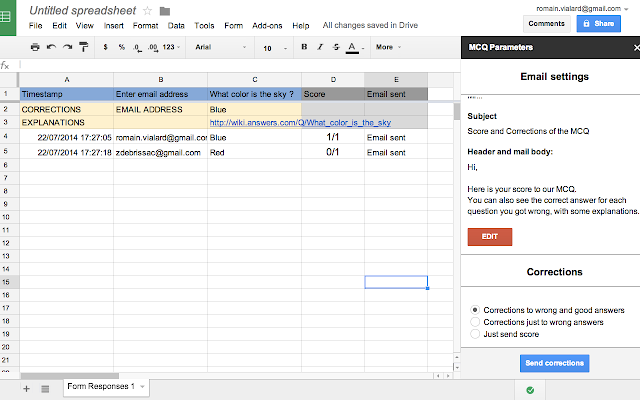Image resolution: width=640 pixels, height=400 pixels.
Task: Open the Google Sheets home icon
Action: click(7, 17)
